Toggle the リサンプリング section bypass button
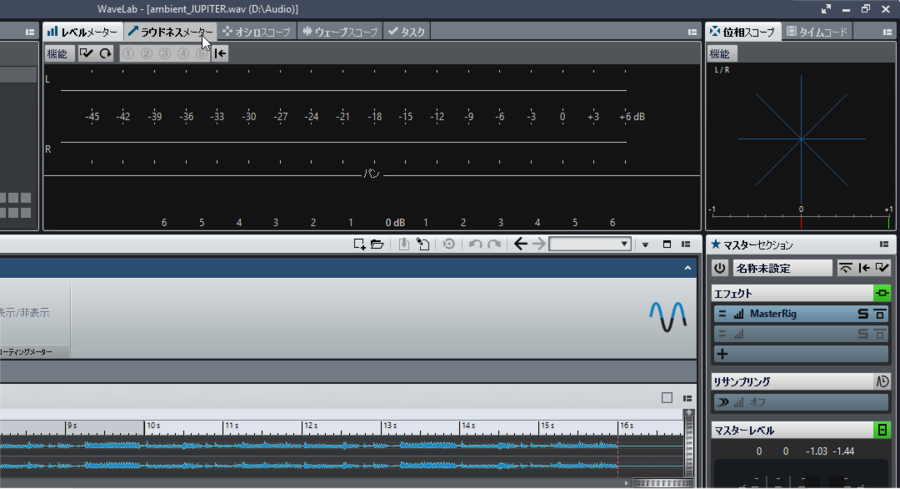 tap(882, 381)
